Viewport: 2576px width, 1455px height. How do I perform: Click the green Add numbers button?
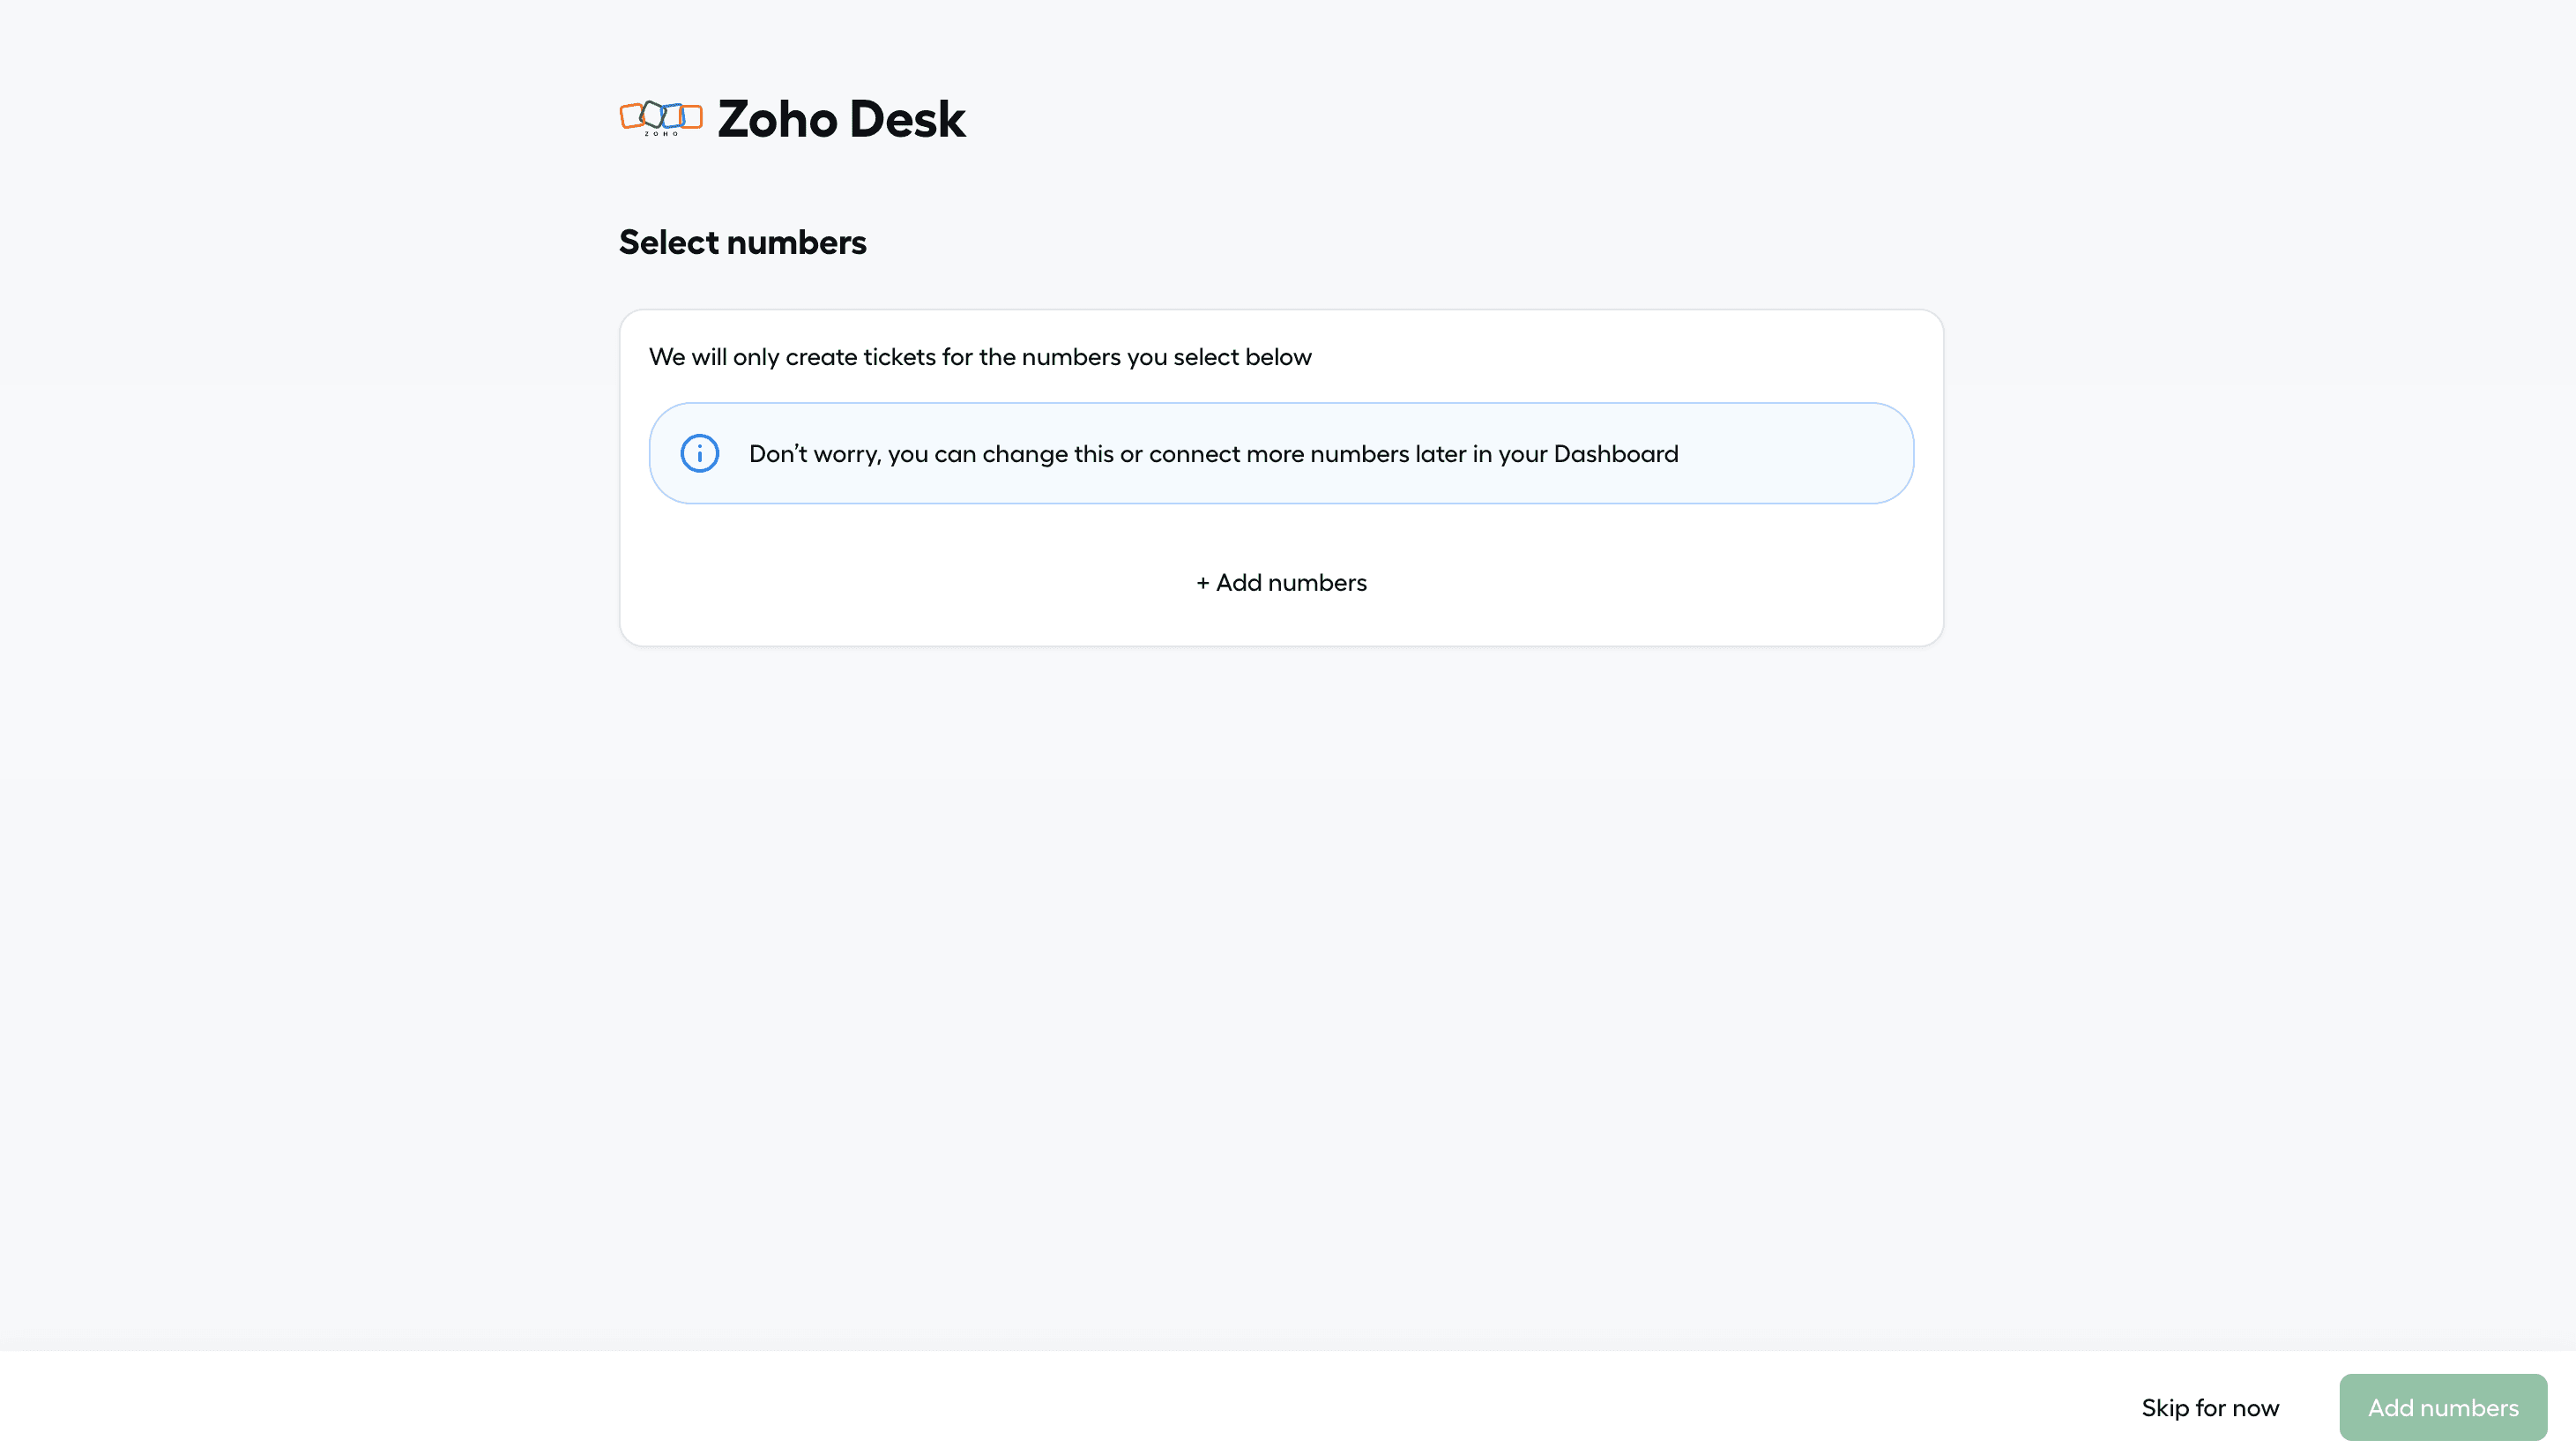2443,1407
